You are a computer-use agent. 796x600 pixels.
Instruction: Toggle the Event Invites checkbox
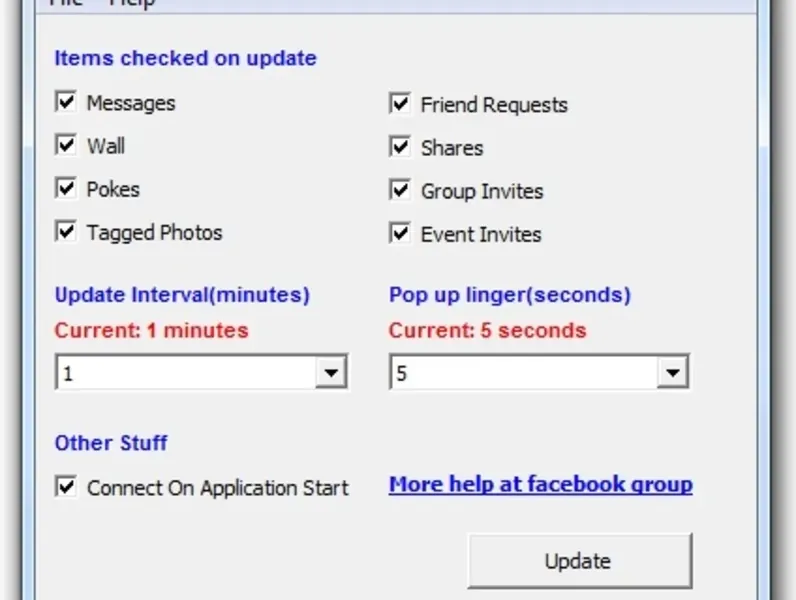(401, 234)
